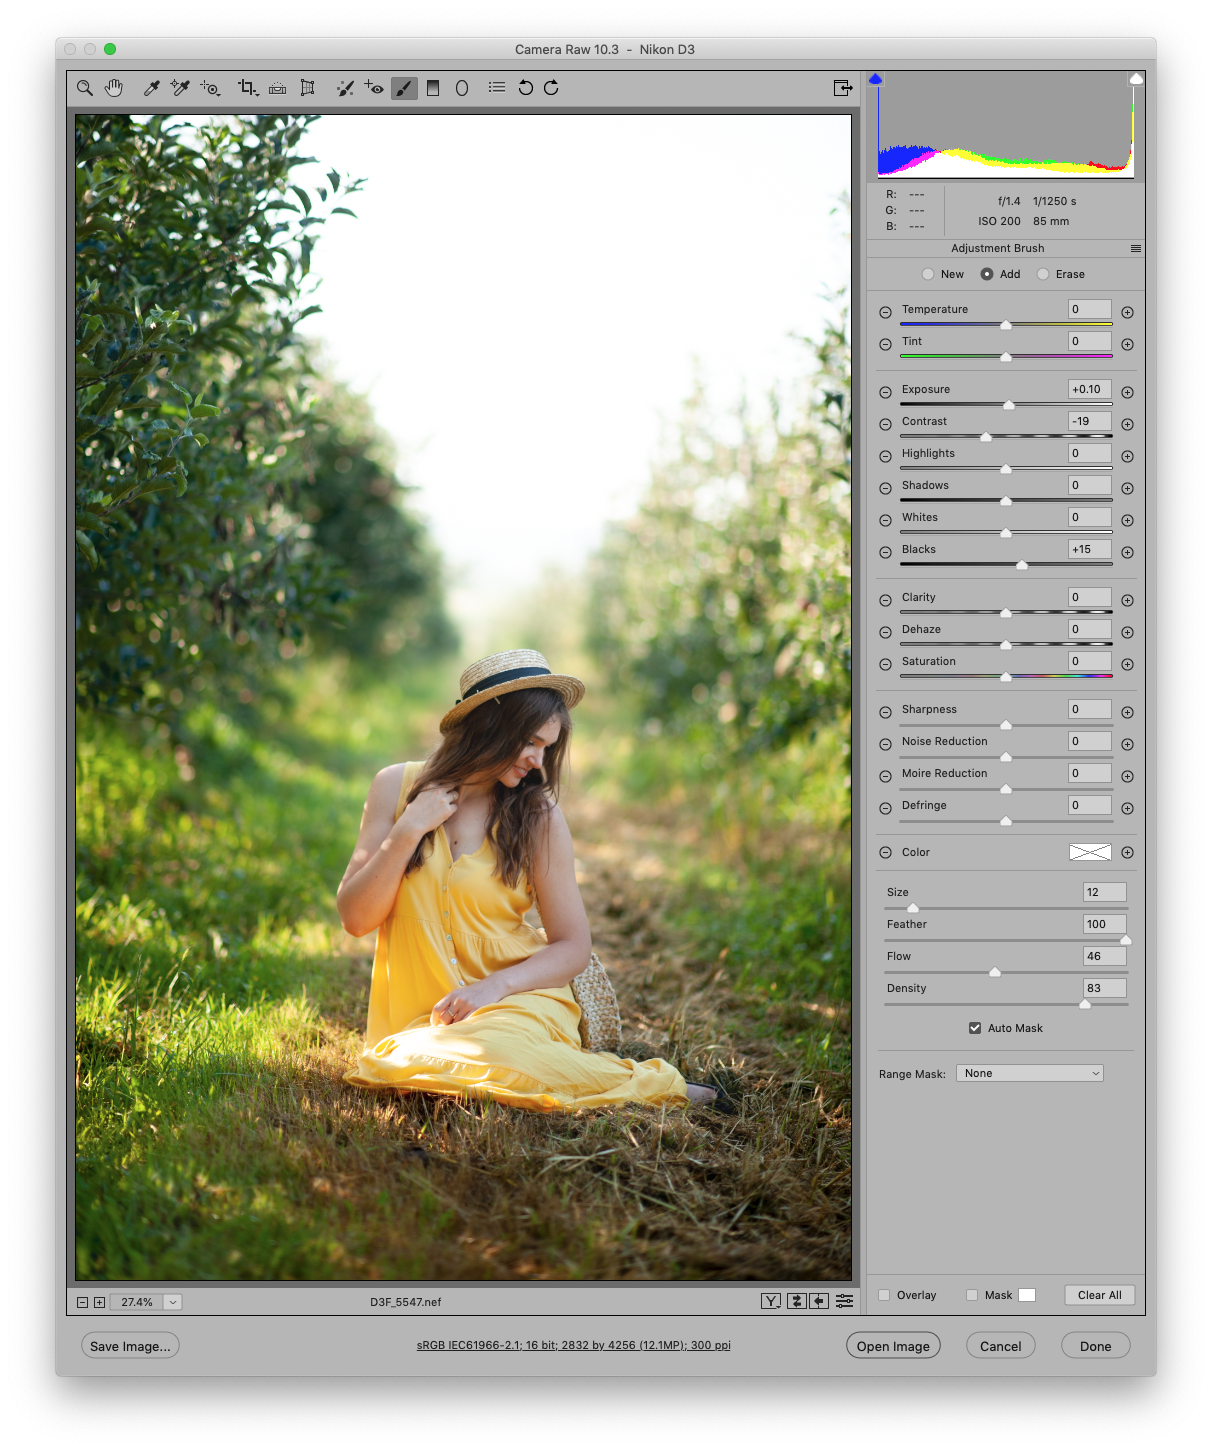
Task: Click the Clear All button
Action: tap(1100, 1295)
